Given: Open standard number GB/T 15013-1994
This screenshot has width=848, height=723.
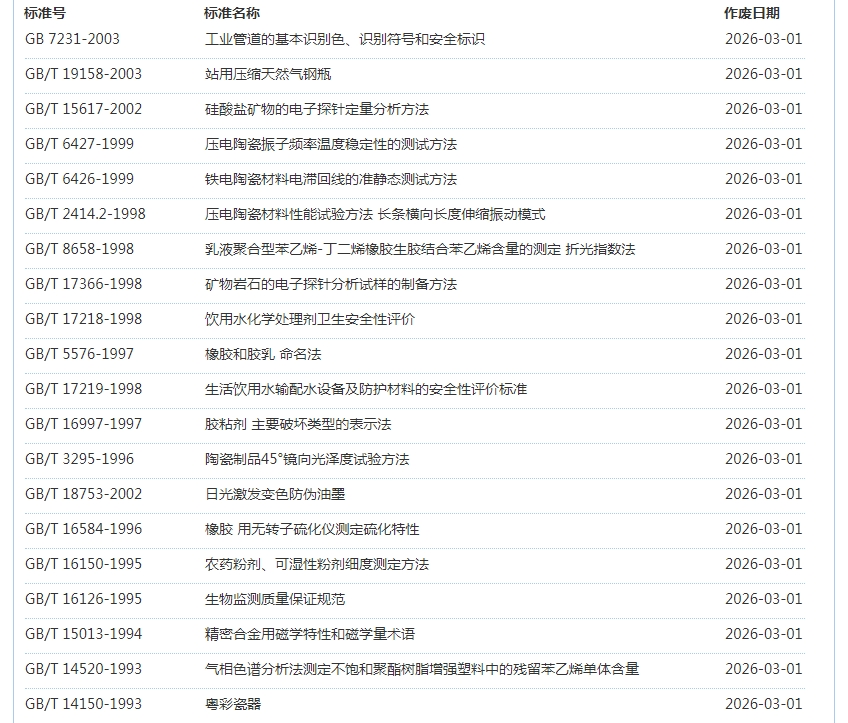Looking at the screenshot, I should click(83, 634).
